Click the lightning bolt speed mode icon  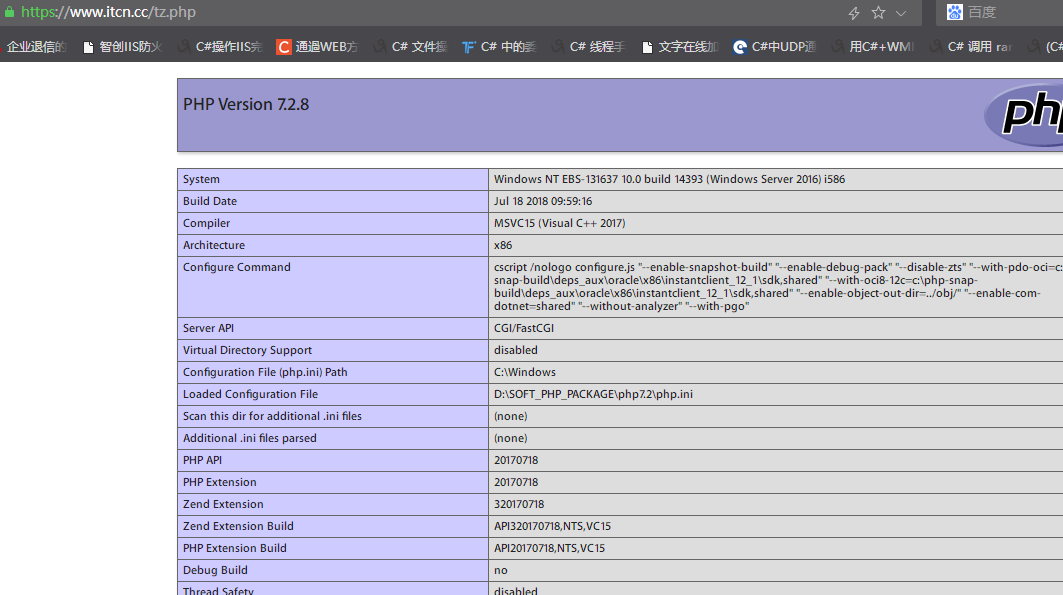coord(853,13)
